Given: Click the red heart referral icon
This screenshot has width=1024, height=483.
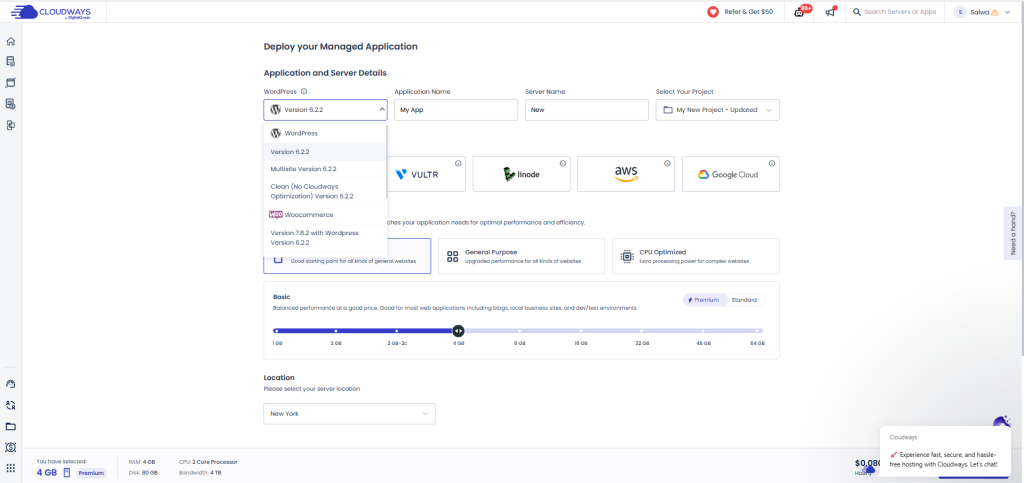Looking at the screenshot, I should tap(713, 12).
